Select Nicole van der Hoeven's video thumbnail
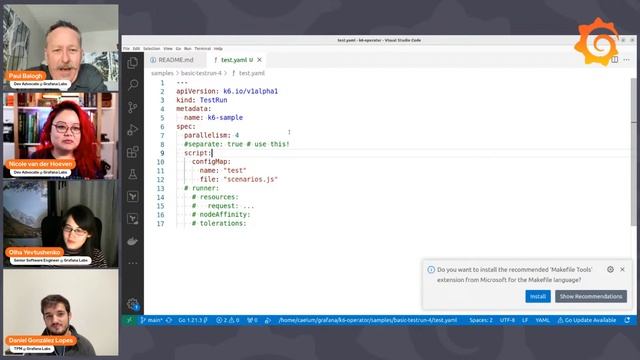The image size is (640, 360). pos(61,136)
